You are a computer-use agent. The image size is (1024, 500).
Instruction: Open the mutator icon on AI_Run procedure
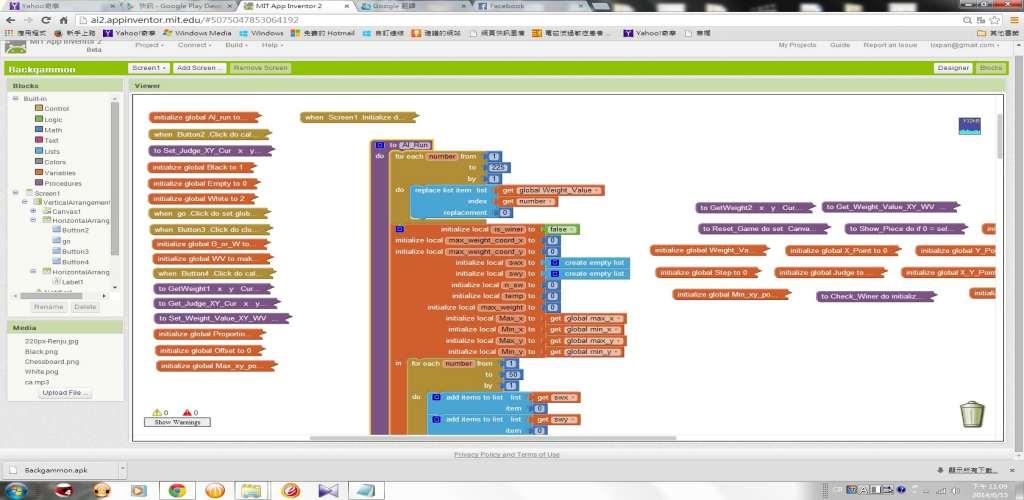coord(380,145)
